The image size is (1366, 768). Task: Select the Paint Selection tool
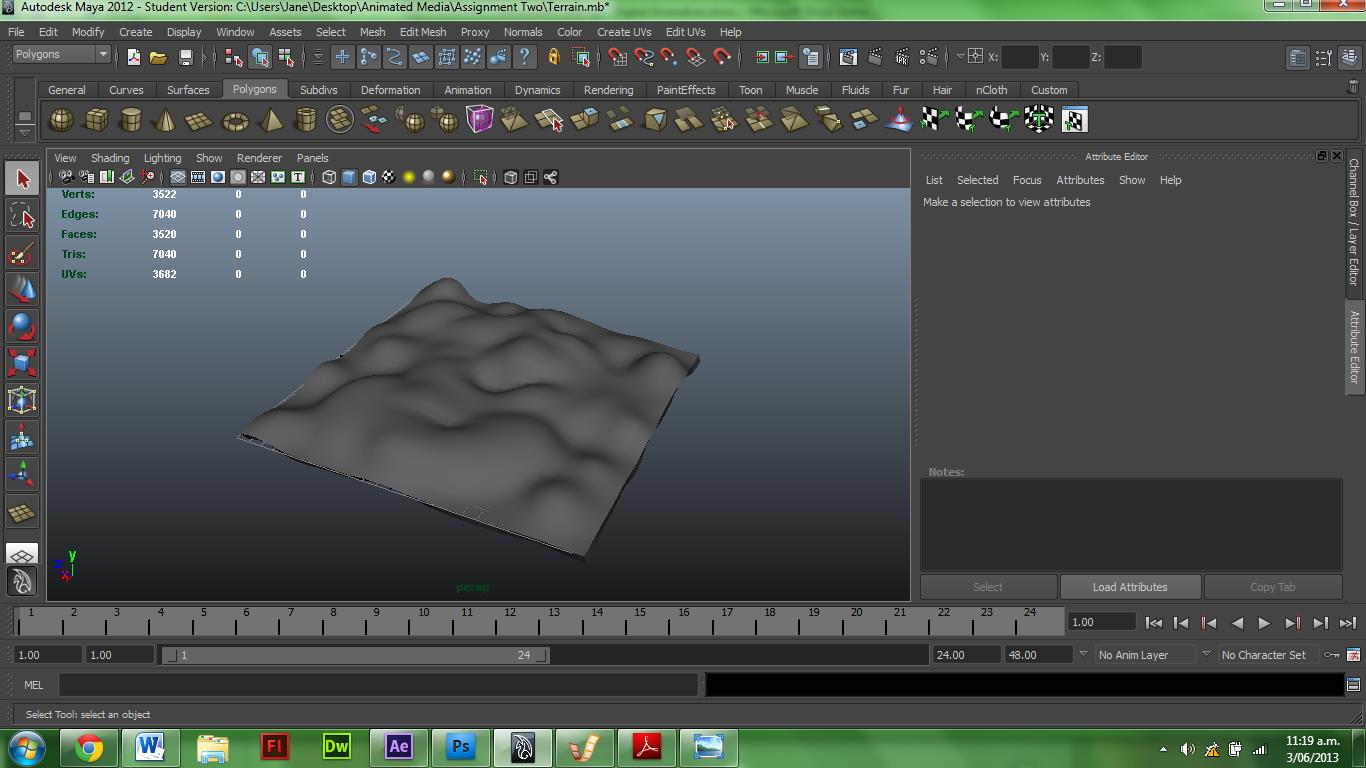tap(22, 252)
